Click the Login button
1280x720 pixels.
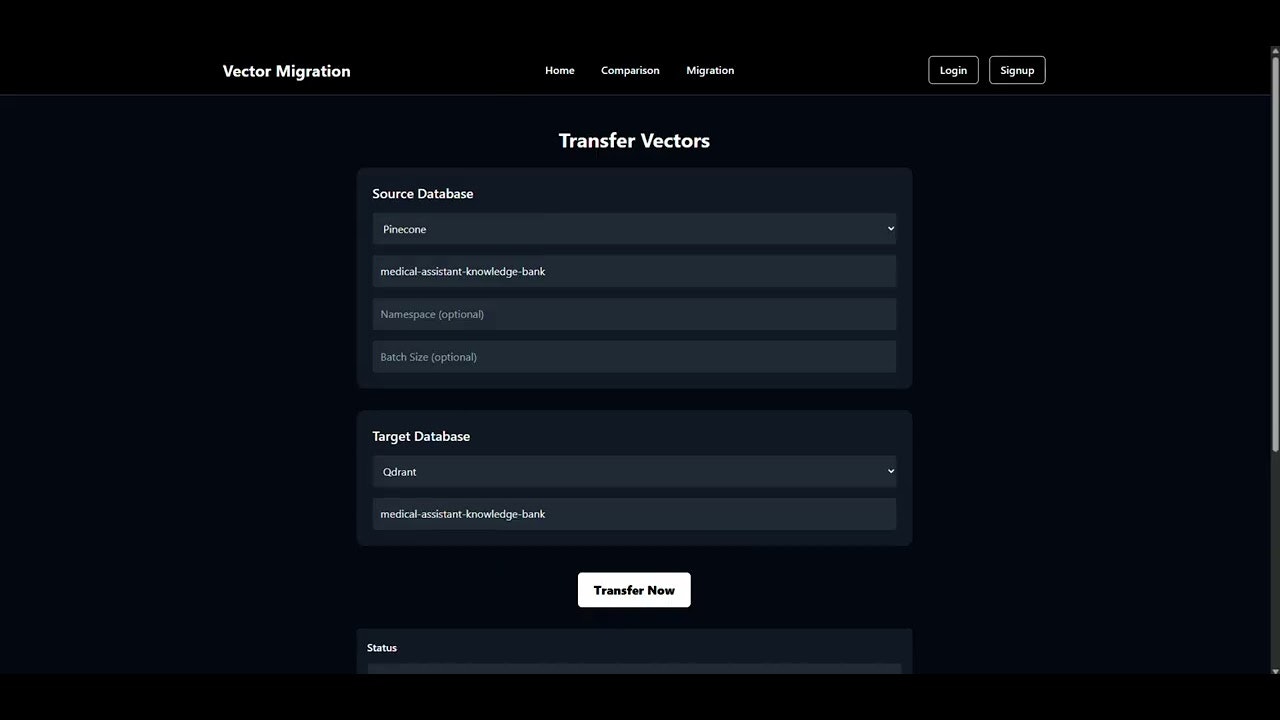[x=952, y=70]
